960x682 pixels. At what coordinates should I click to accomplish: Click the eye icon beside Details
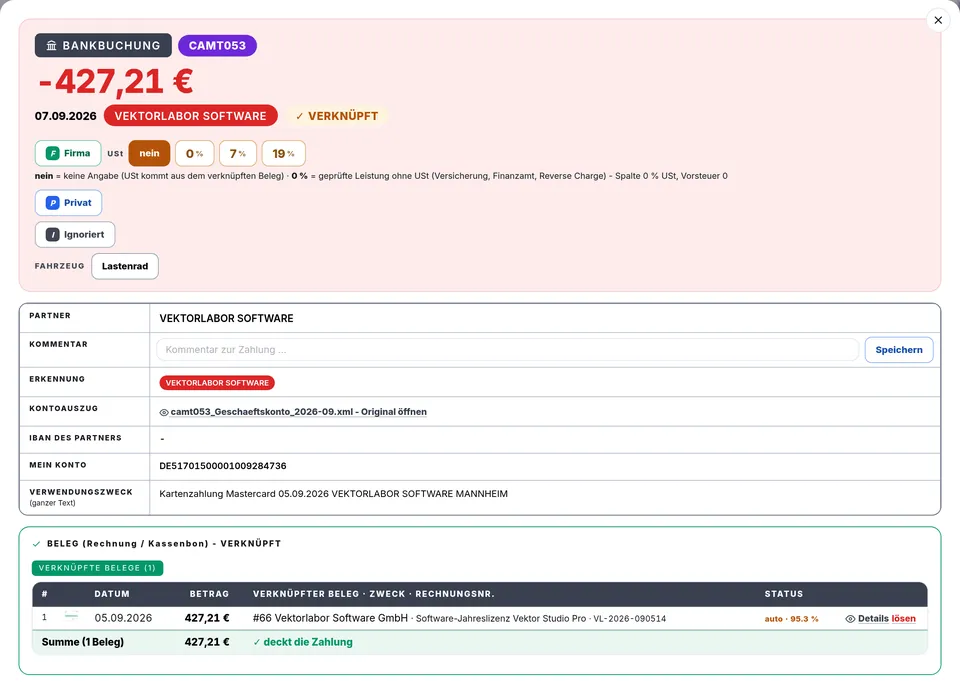coord(850,619)
